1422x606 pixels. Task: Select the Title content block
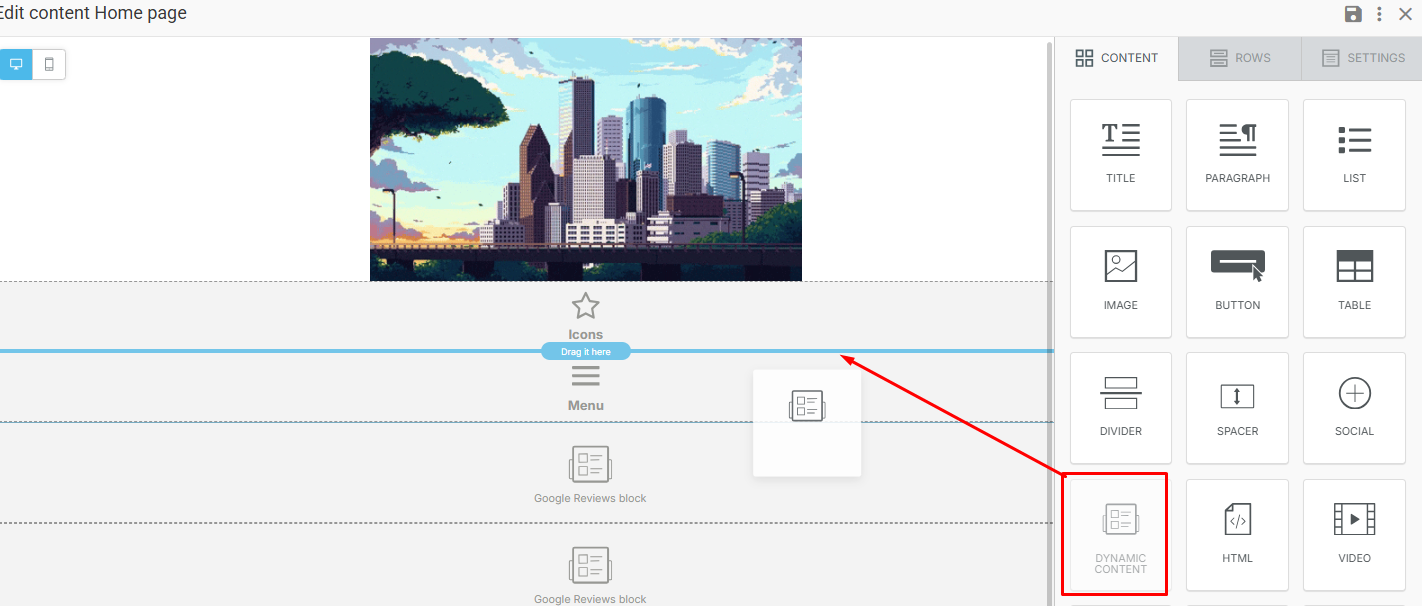pyautogui.click(x=1120, y=155)
